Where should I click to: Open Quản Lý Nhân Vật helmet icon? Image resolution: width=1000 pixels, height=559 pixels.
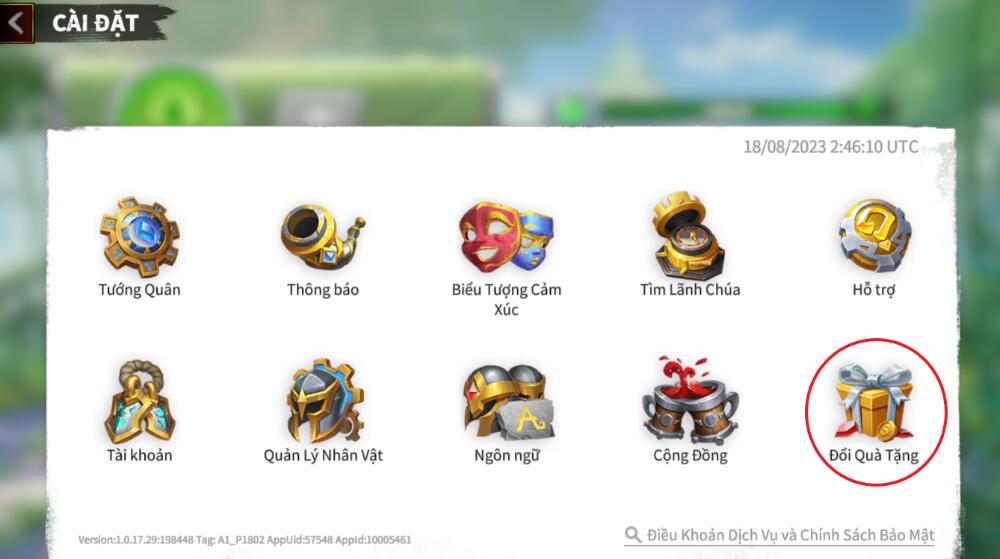coord(324,400)
